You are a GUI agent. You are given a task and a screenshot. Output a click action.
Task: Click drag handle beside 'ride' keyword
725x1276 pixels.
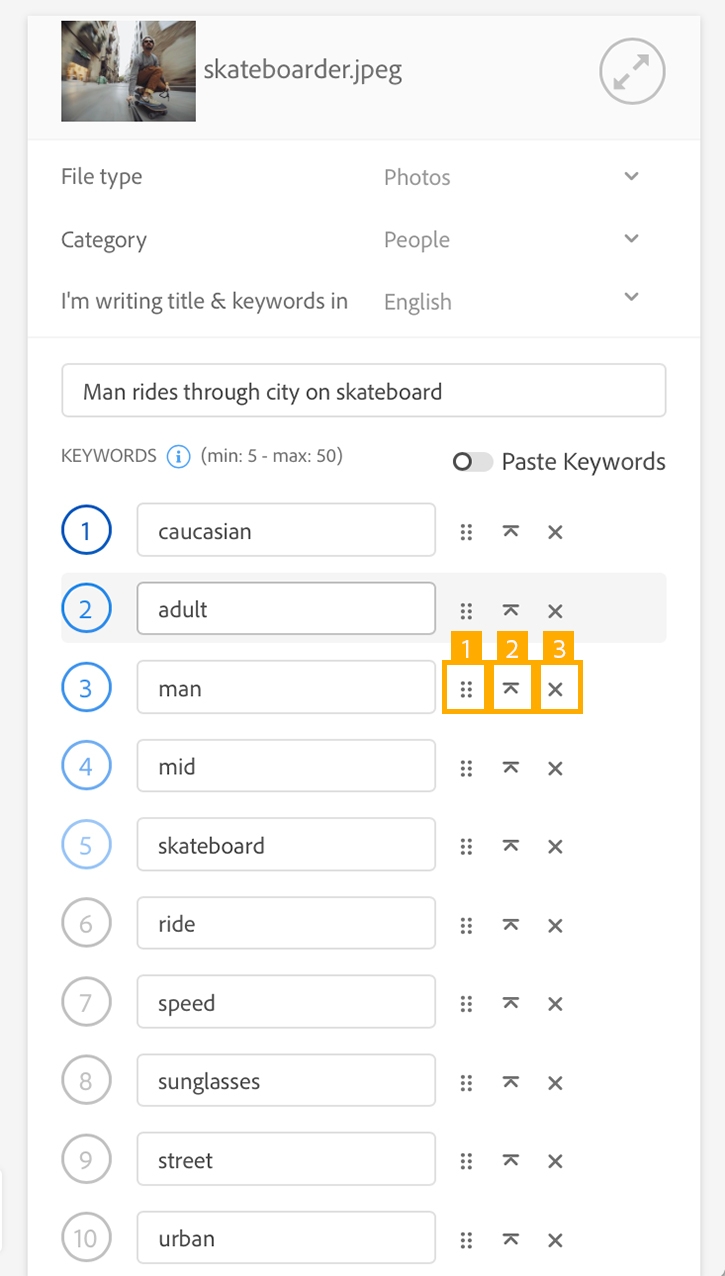pos(466,925)
